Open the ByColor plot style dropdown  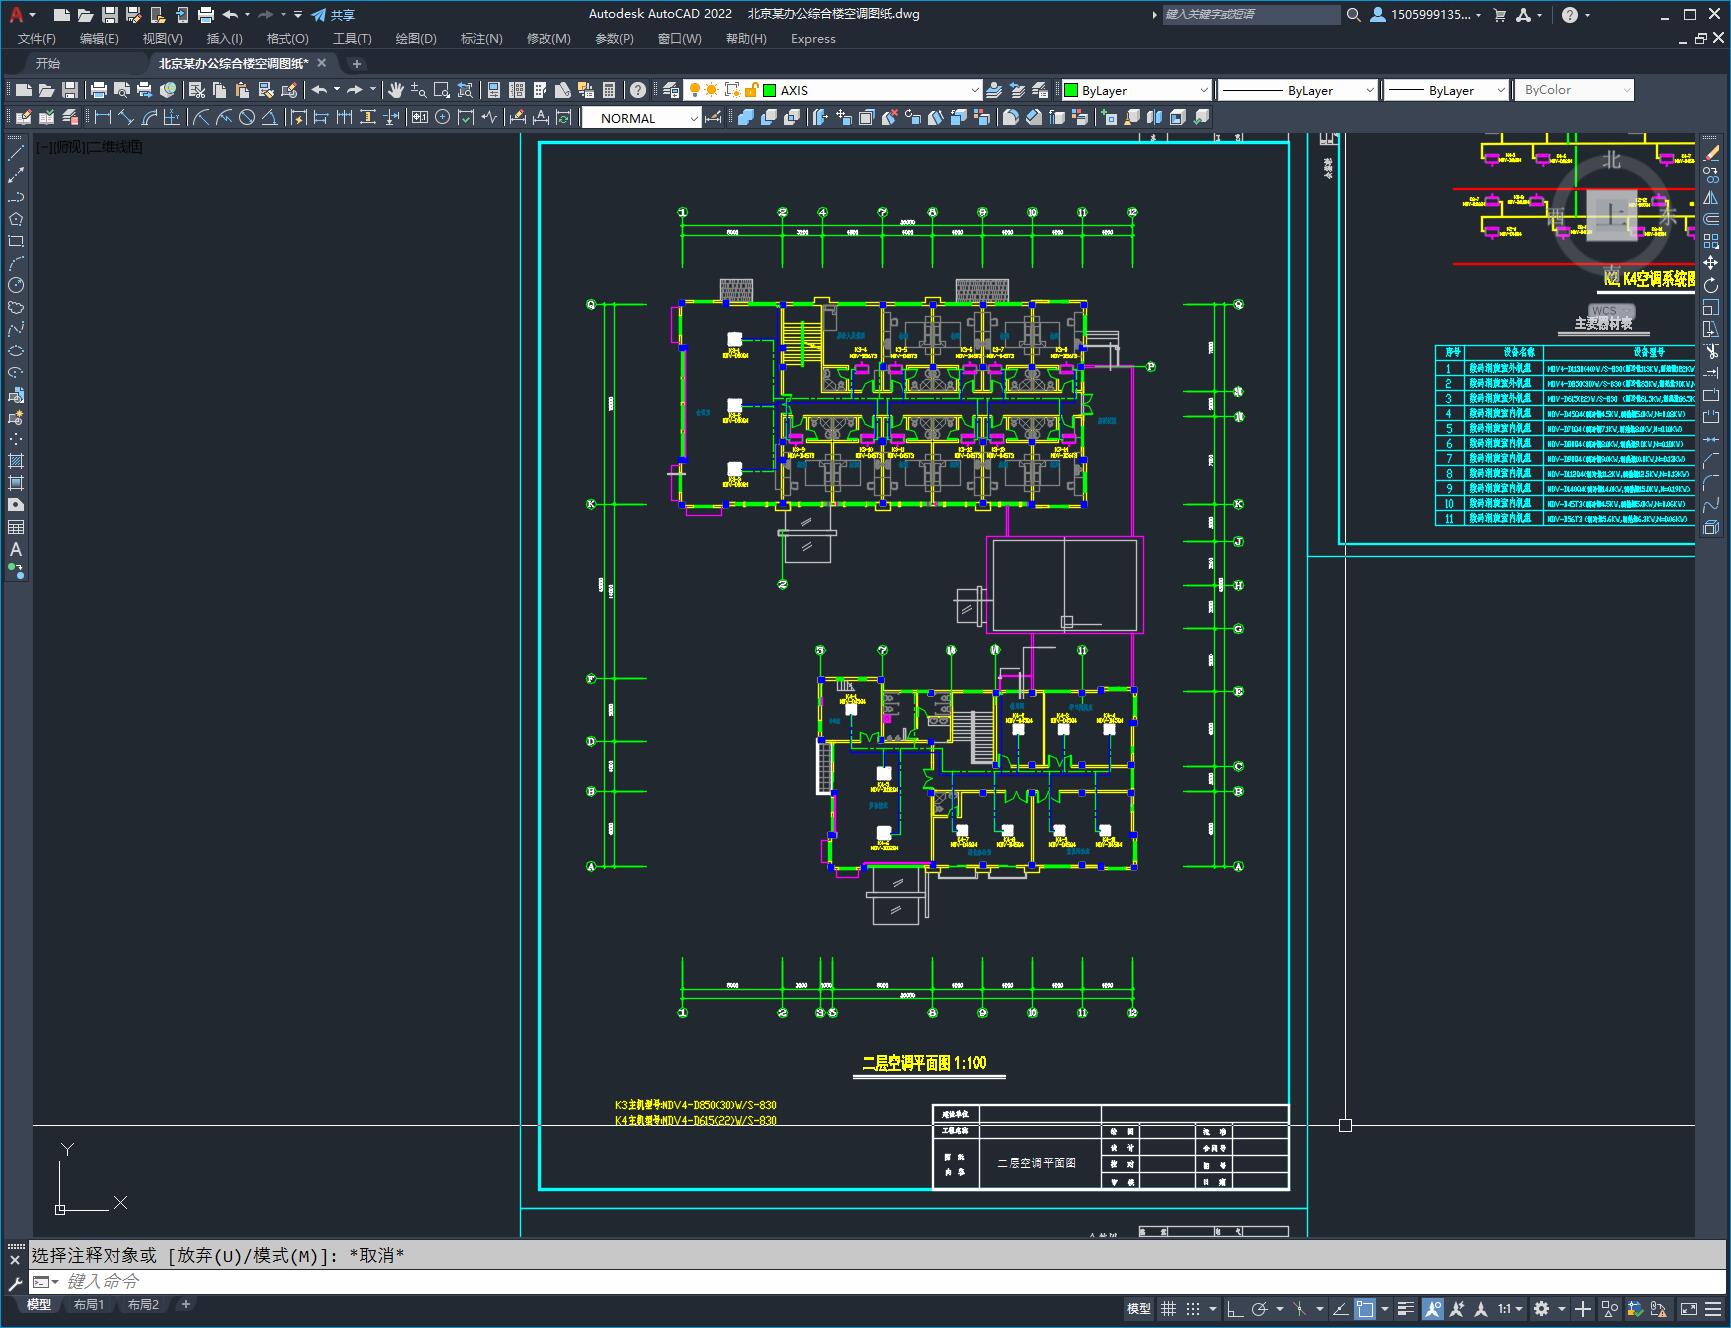pyautogui.click(x=1626, y=90)
